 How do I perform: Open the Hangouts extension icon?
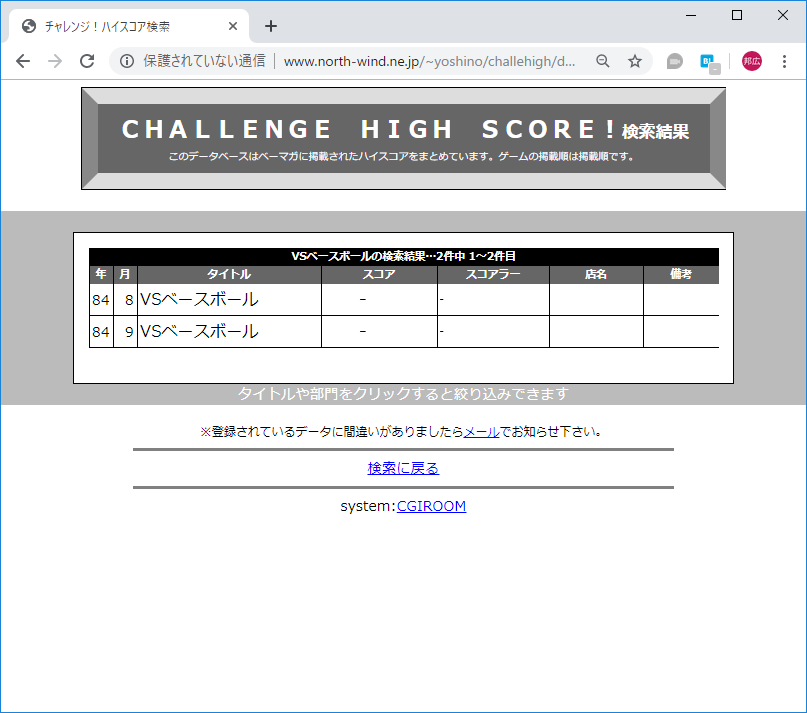point(673,61)
